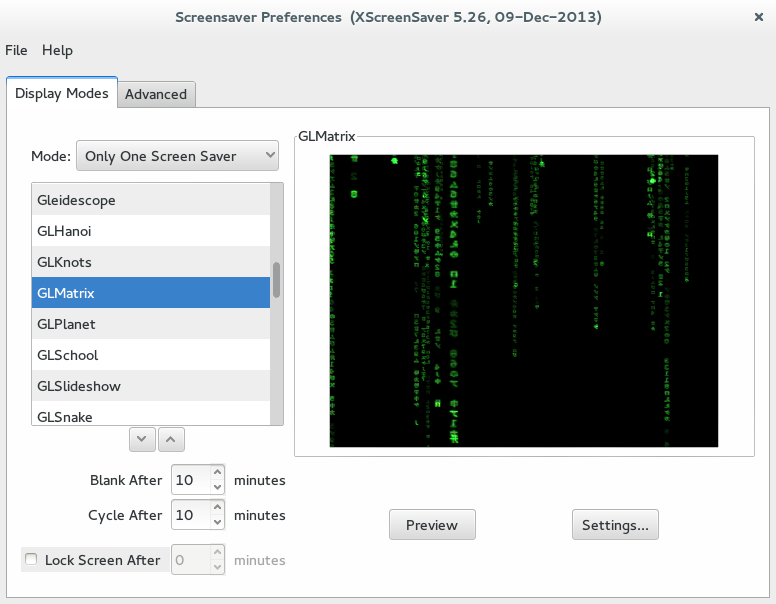Increase the Blank After value
The image size is (776, 604).
click(217, 472)
